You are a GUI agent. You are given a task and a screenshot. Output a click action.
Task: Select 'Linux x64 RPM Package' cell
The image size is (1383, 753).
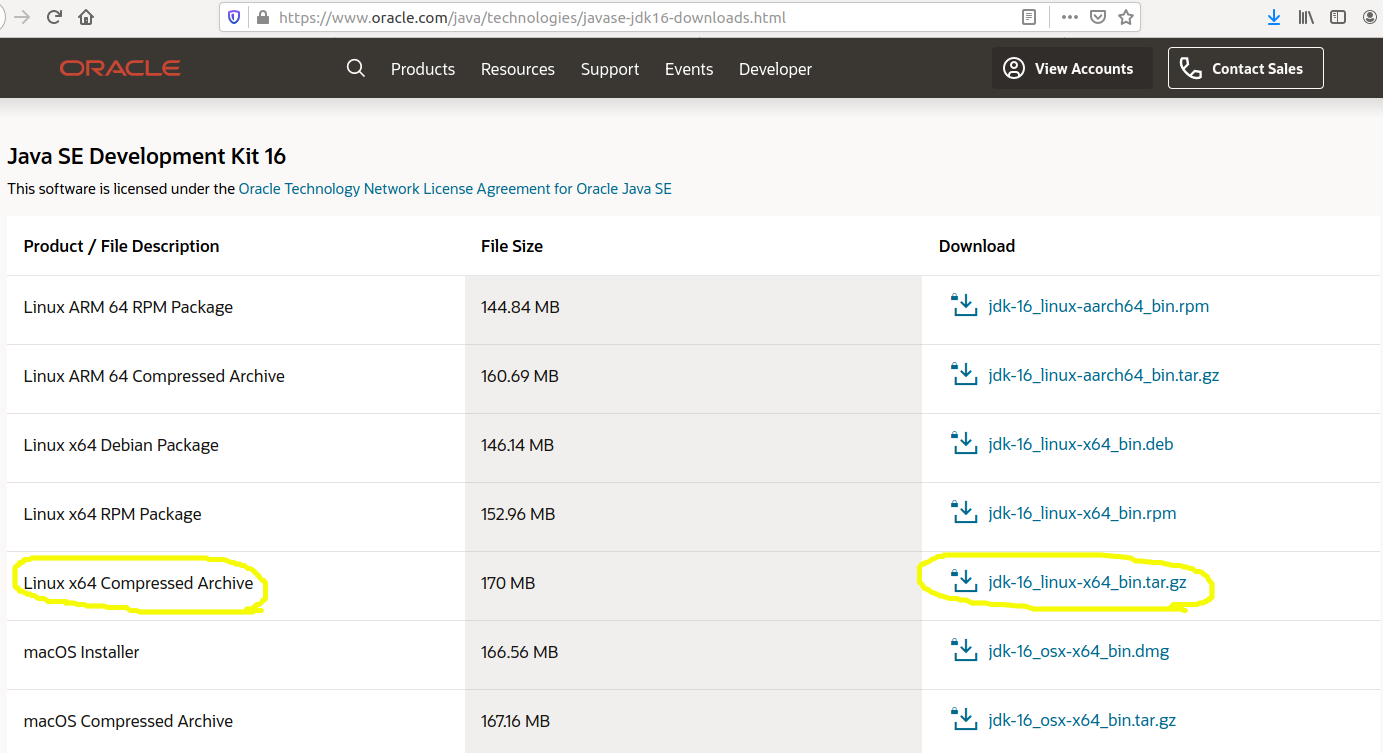coord(112,514)
